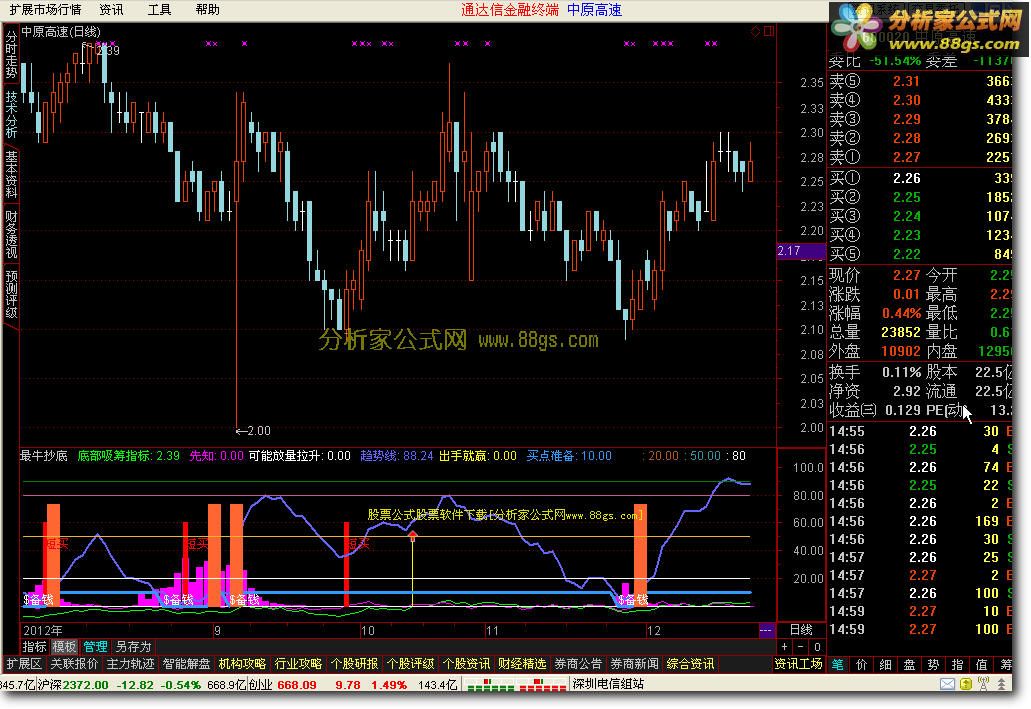Click the purple --- button on timeline
This screenshot has height=709, width=1031.
pyautogui.click(x=766, y=630)
